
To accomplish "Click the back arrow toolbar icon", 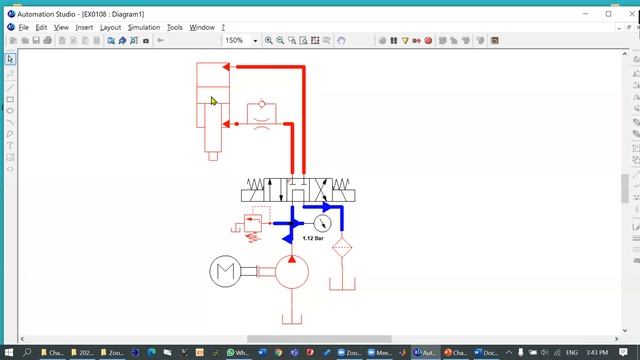I will (x=160, y=40).
